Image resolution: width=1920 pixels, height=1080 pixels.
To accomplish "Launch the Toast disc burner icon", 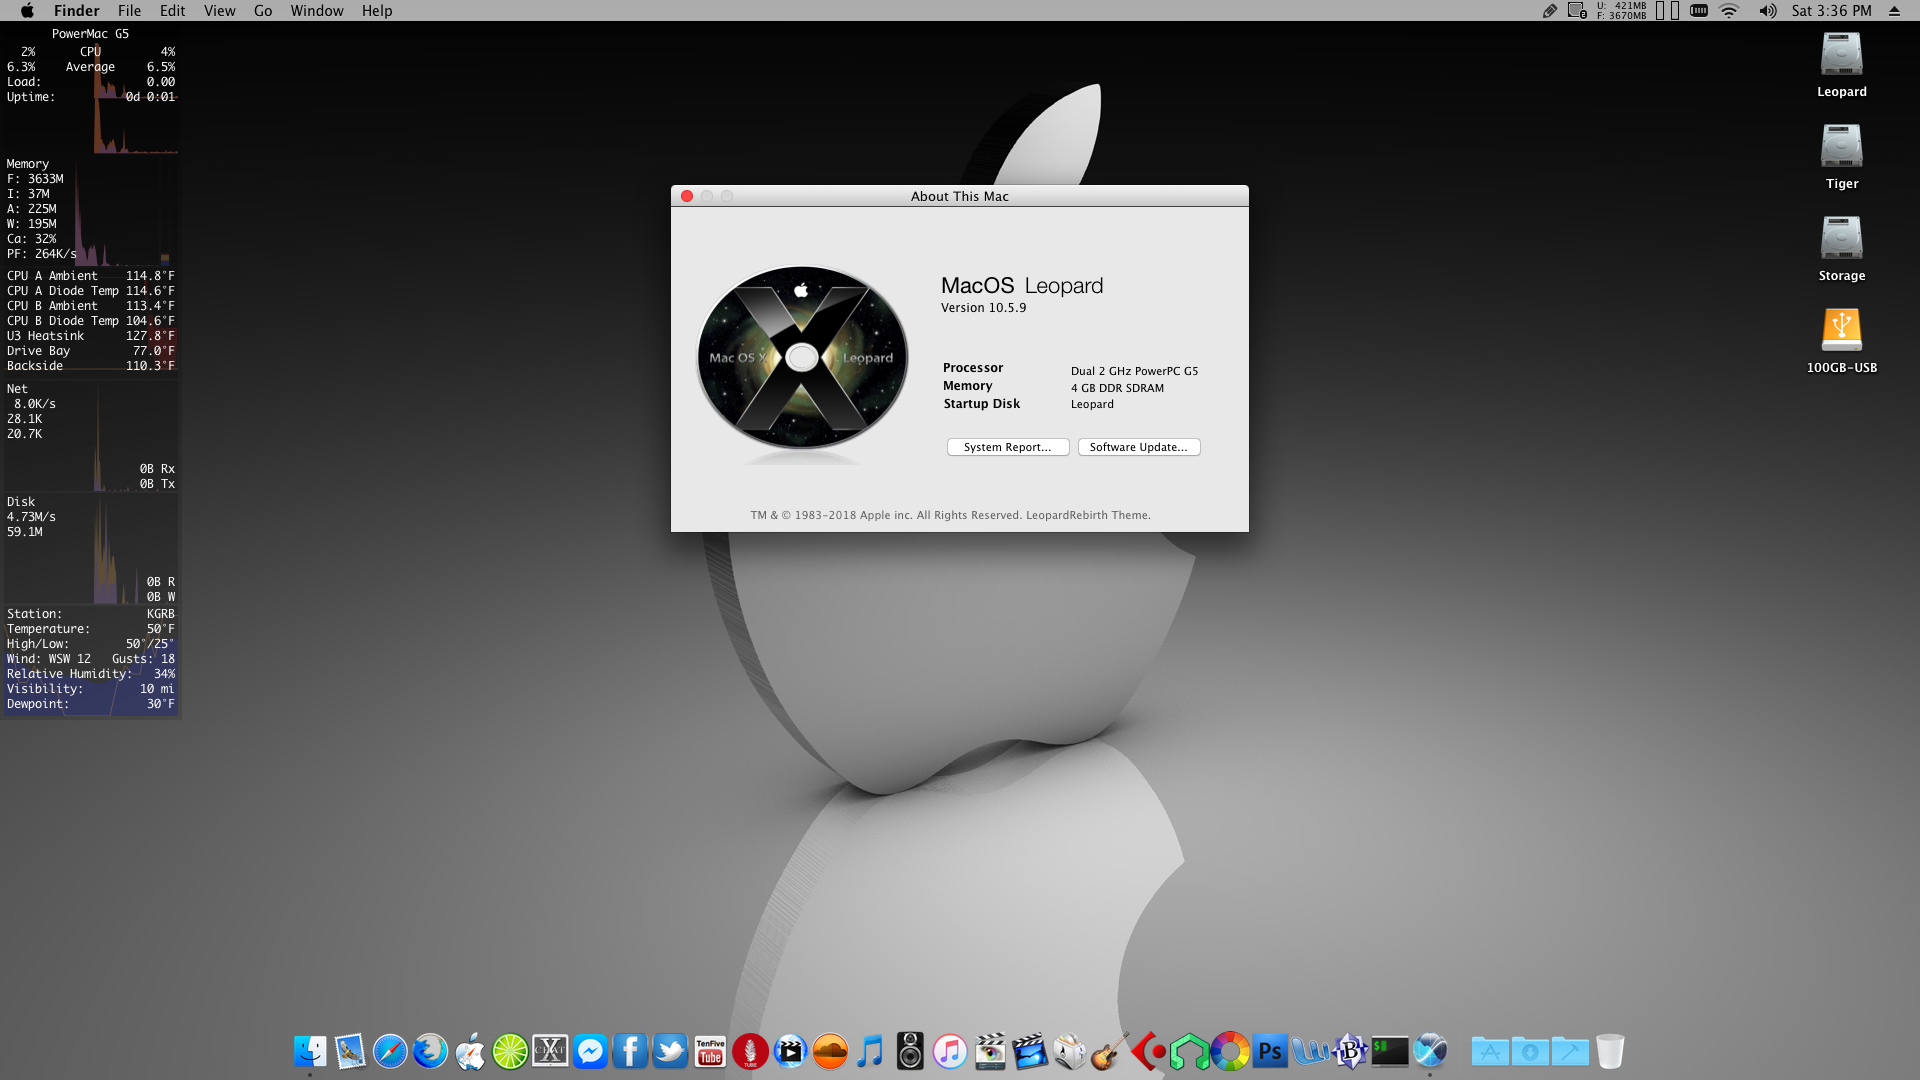I will 1070,1051.
